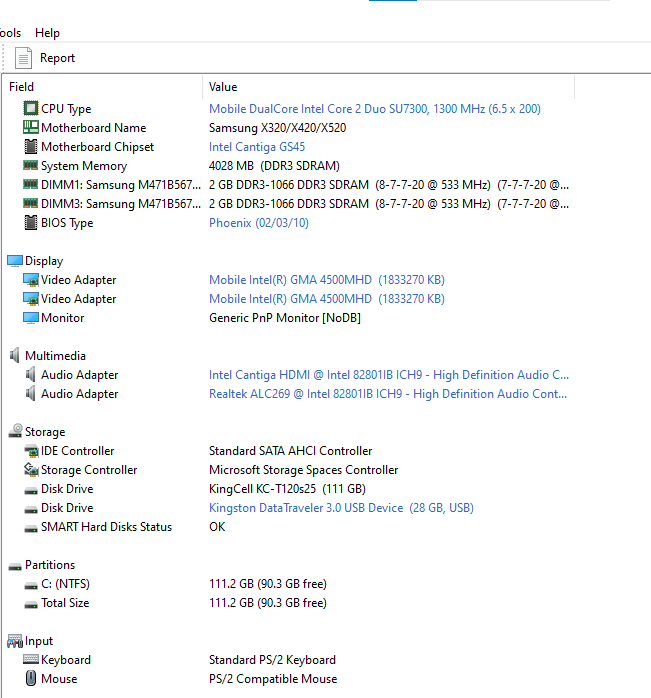
Task: Click the Keyboard row icon
Action: [x=31, y=659]
